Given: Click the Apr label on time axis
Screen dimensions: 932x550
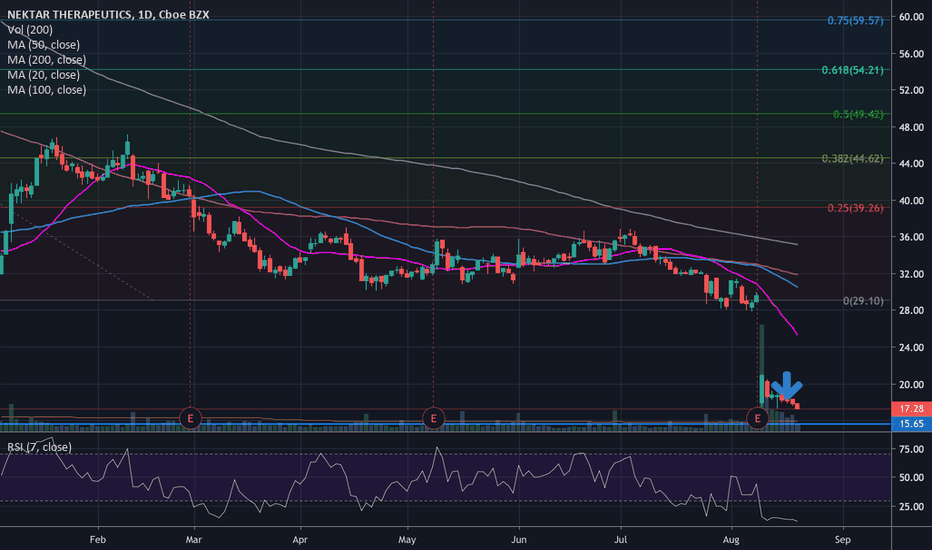Looking at the screenshot, I should (300, 540).
